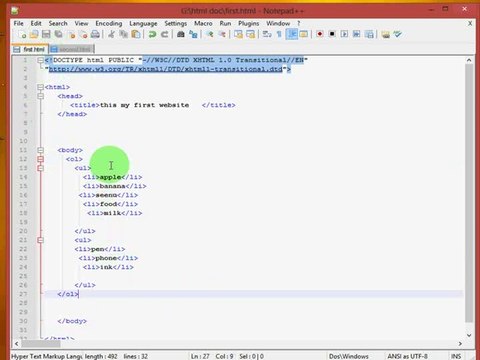Click 'ANSI as UTF-8' status entry
The height and width of the screenshot is (360, 480).
coord(407,356)
